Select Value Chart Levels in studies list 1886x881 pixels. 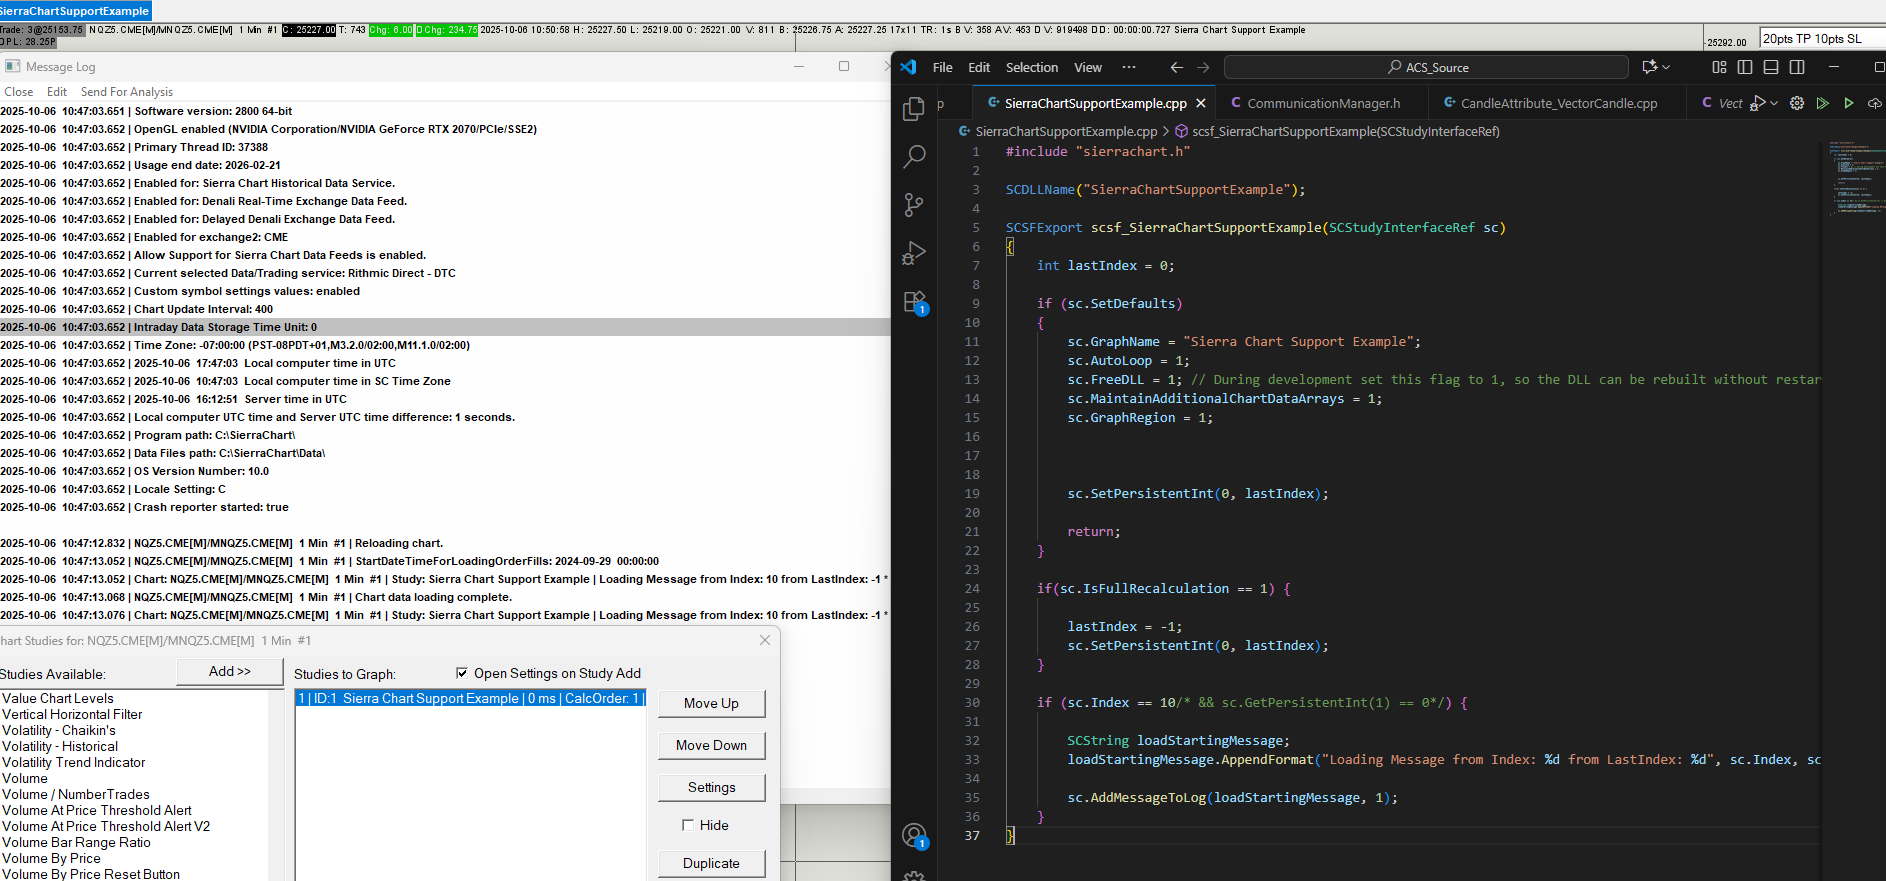[58, 698]
